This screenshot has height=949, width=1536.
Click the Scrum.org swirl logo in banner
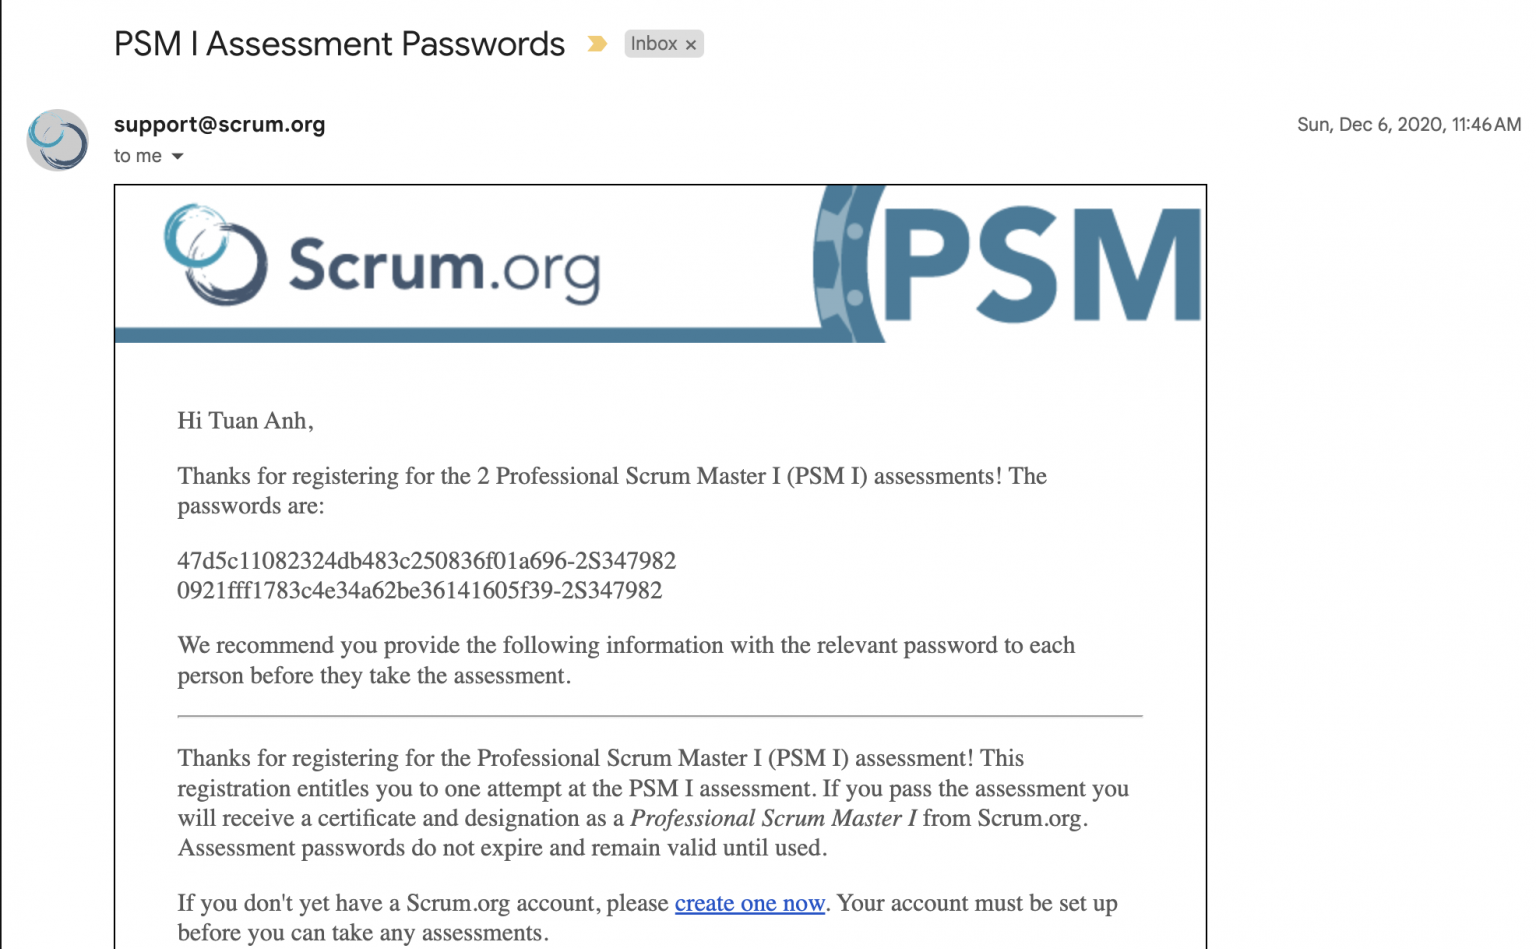click(215, 254)
